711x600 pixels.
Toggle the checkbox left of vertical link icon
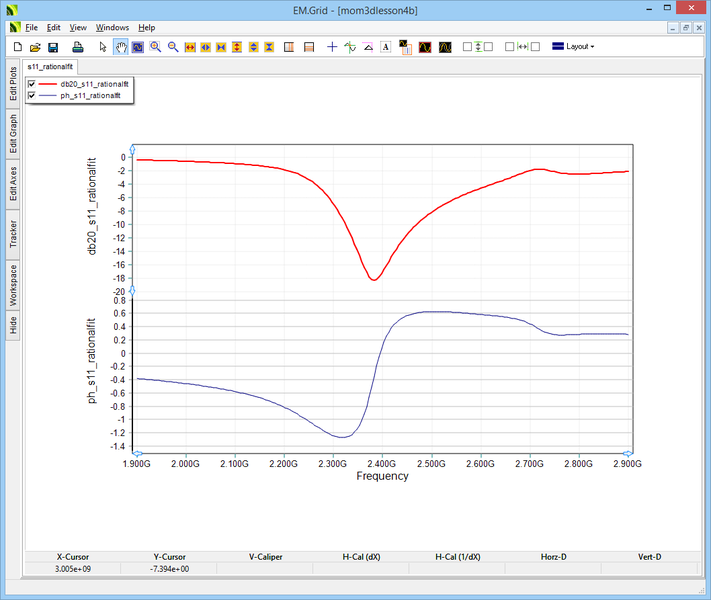coord(468,47)
